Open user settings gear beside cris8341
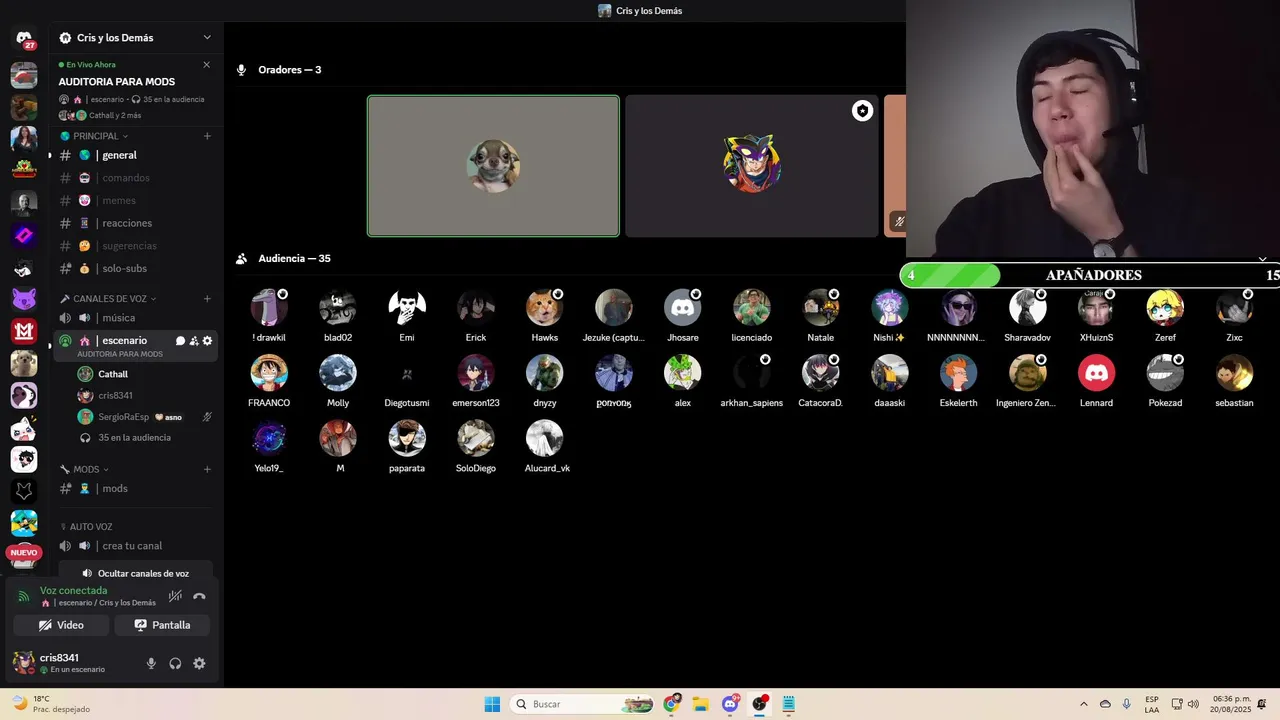Screen dimensions: 1280x720 coord(199,663)
